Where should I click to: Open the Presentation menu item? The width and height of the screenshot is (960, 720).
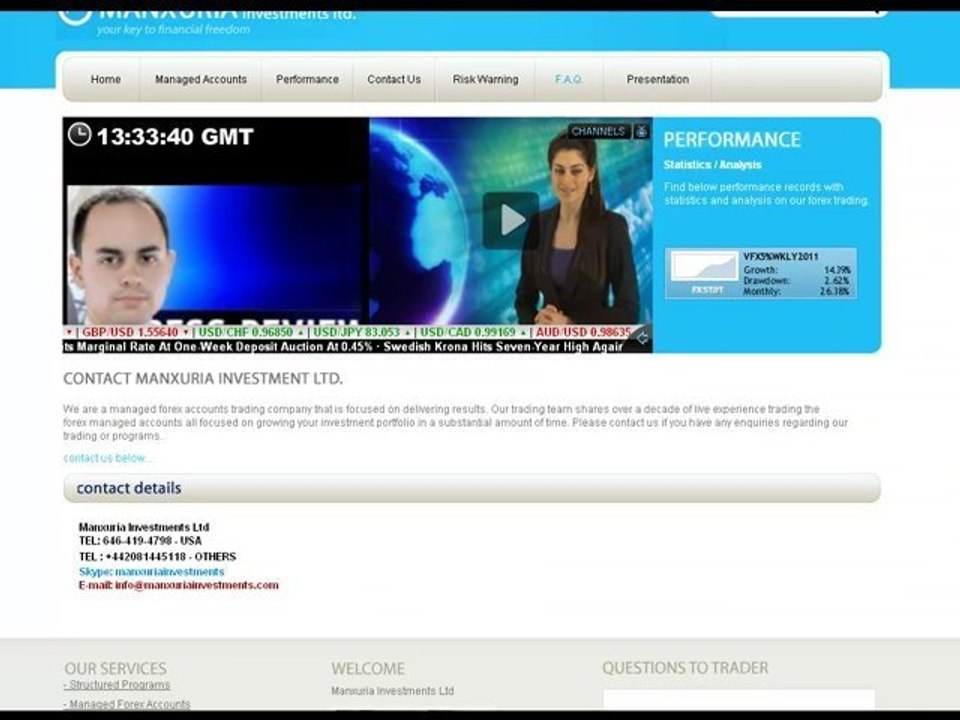point(658,80)
